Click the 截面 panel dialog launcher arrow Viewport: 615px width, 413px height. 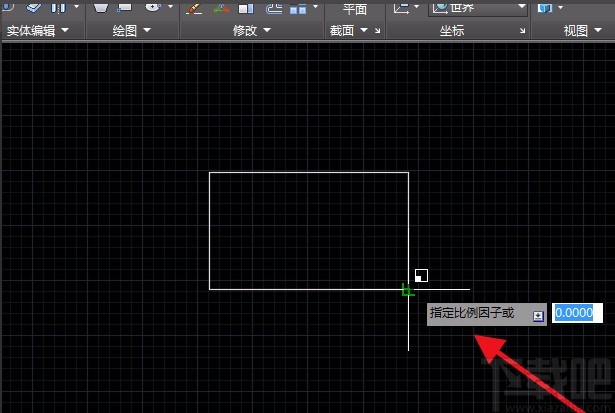point(377,32)
